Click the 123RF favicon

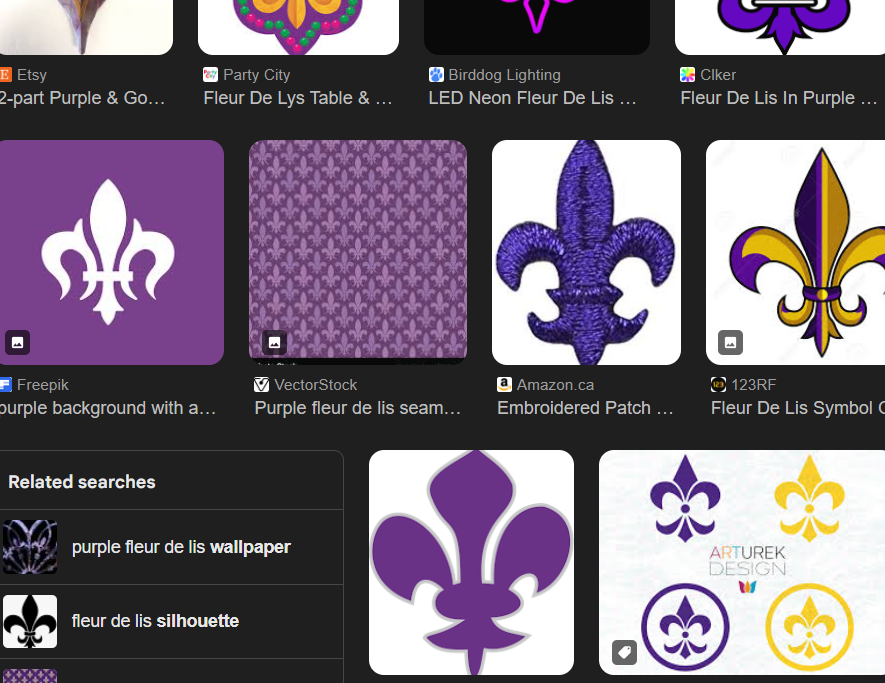[x=718, y=384]
